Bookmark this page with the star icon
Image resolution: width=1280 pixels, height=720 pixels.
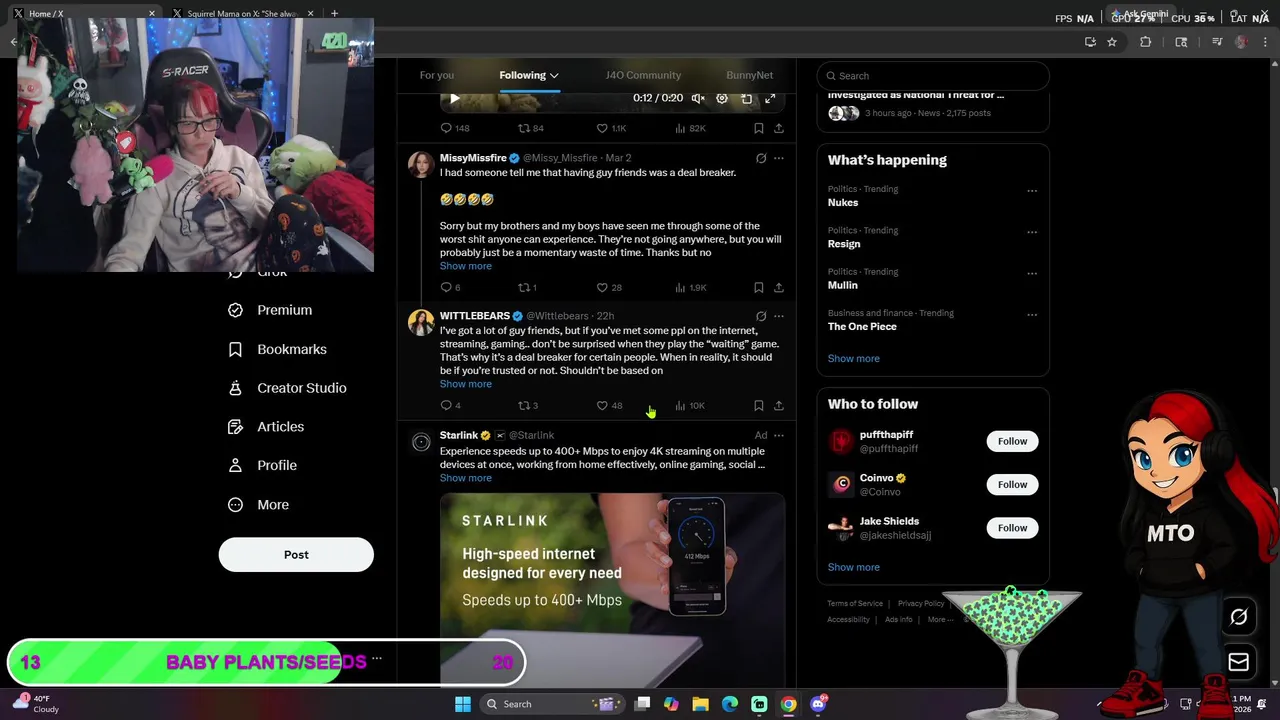1111,42
